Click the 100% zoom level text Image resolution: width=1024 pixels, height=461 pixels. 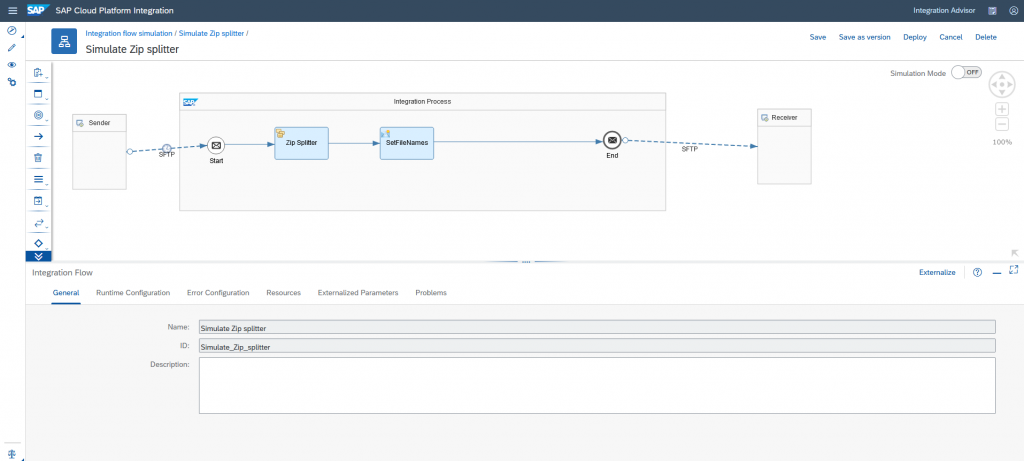(1002, 142)
